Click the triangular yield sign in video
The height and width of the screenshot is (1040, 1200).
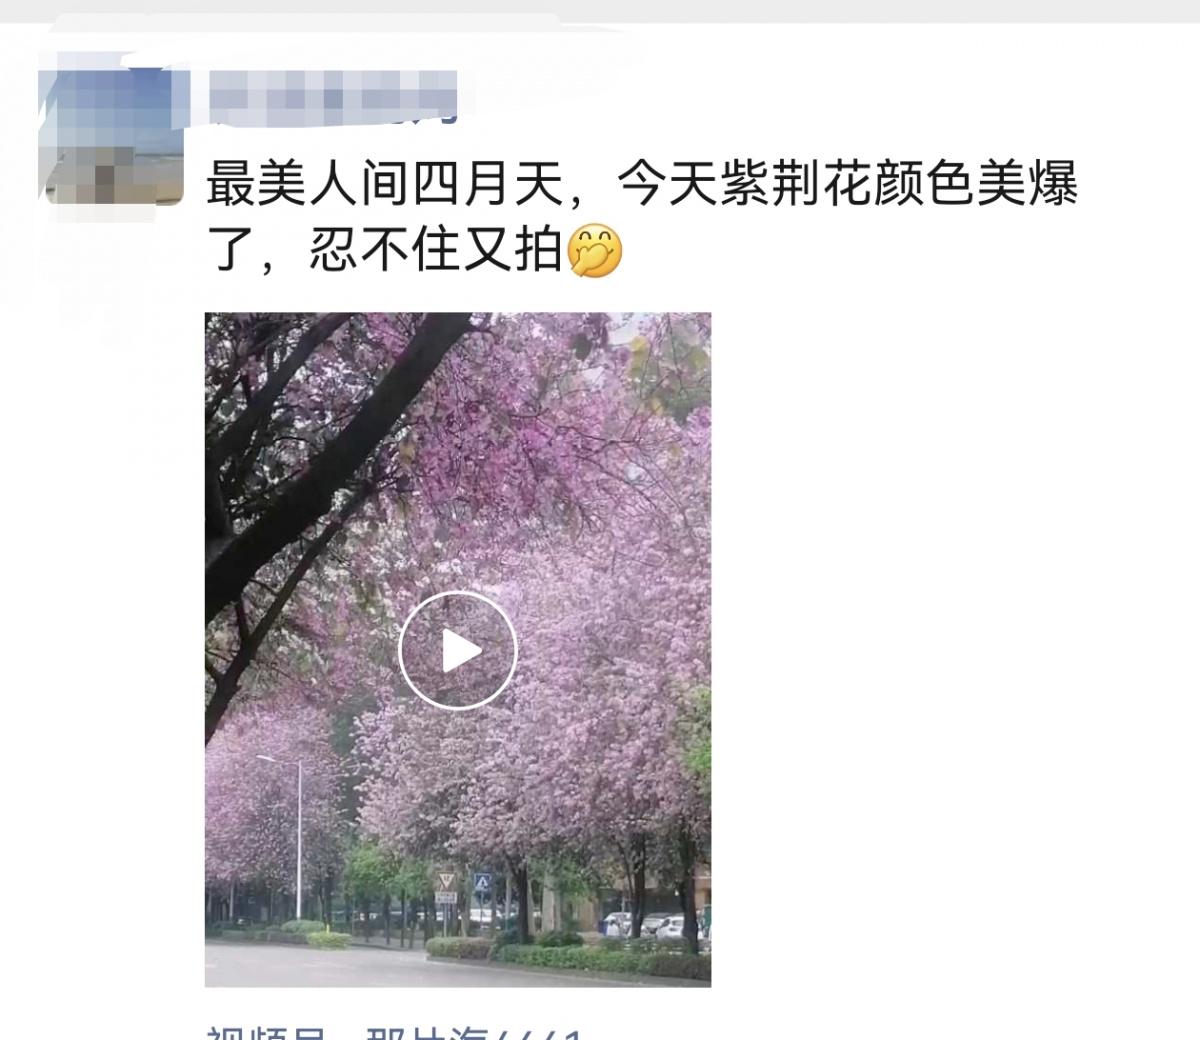[446, 882]
